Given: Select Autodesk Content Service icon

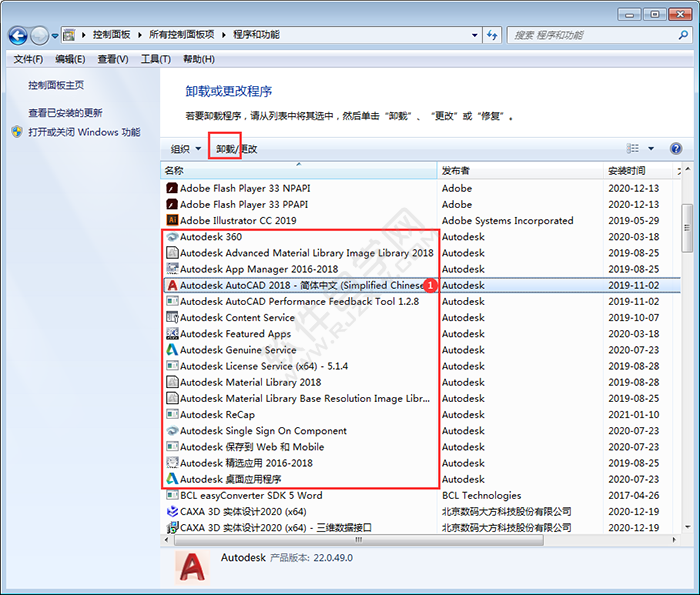Looking at the screenshot, I should pyautogui.click(x=172, y=317).
